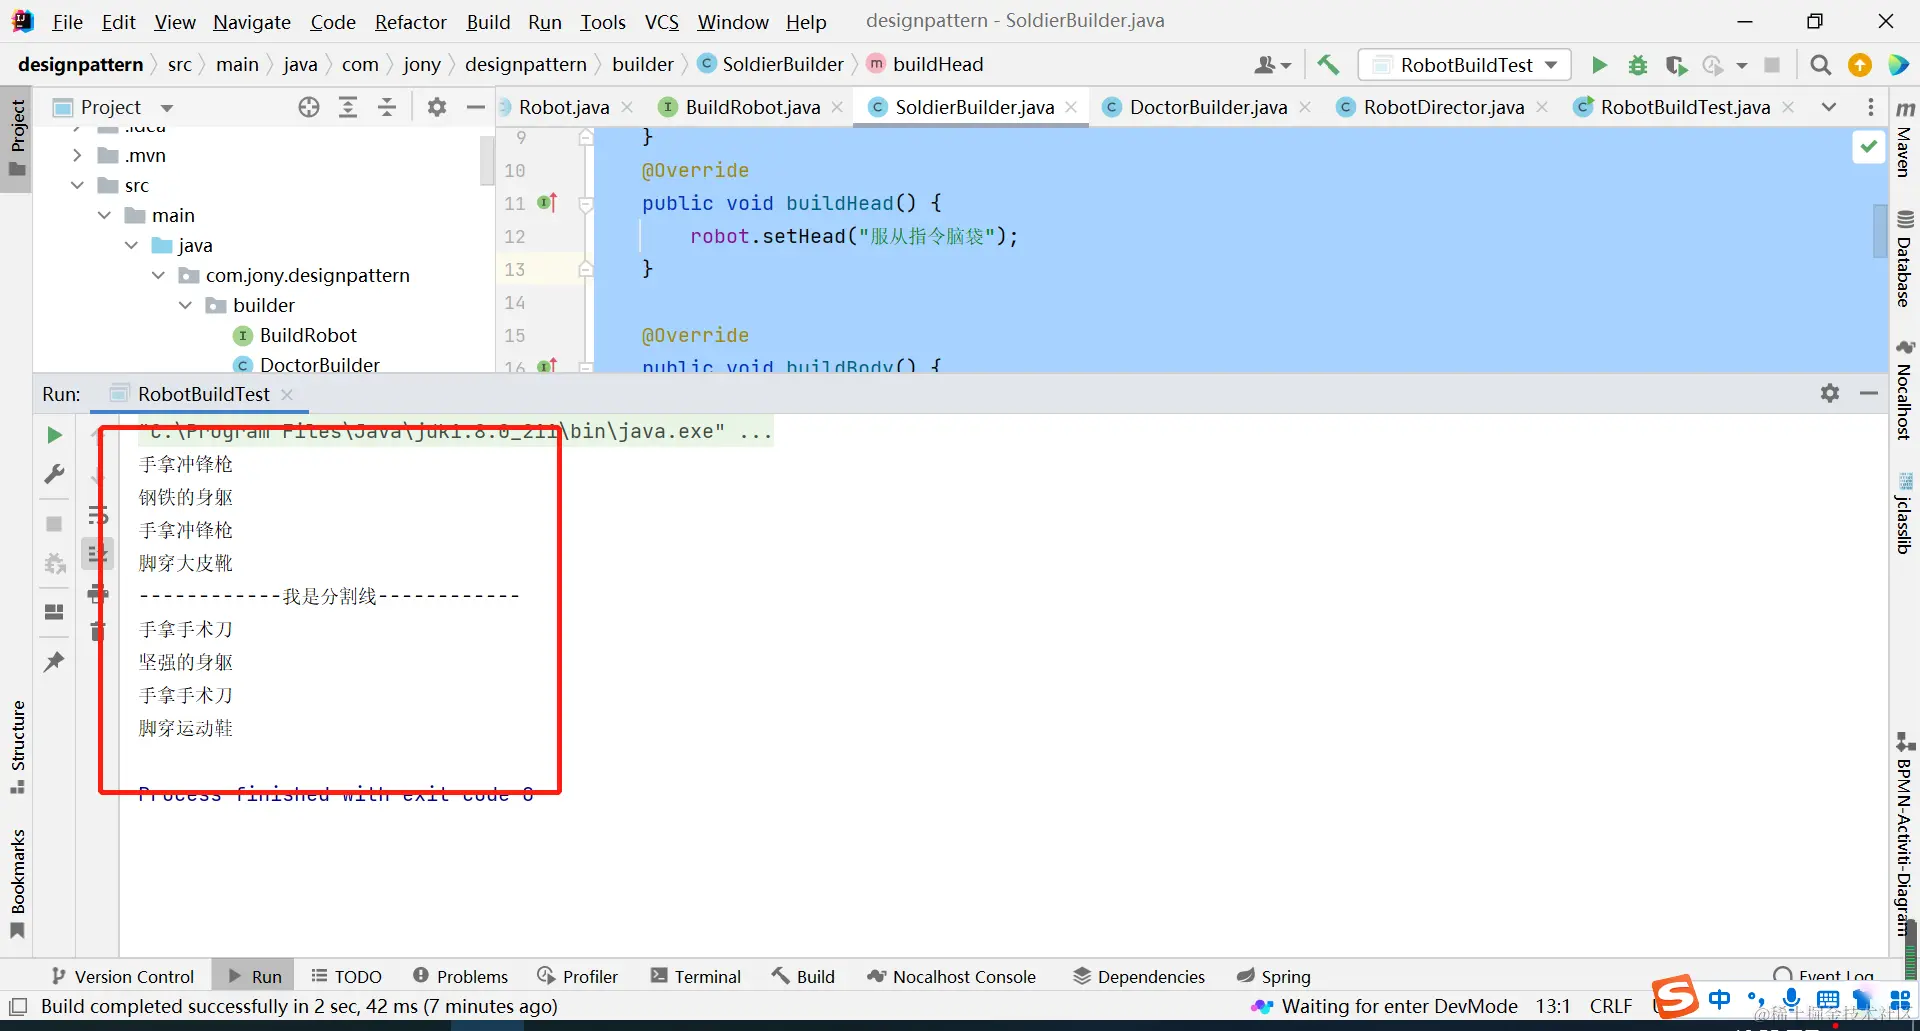Toggle the Project side tab

point(18,137)
